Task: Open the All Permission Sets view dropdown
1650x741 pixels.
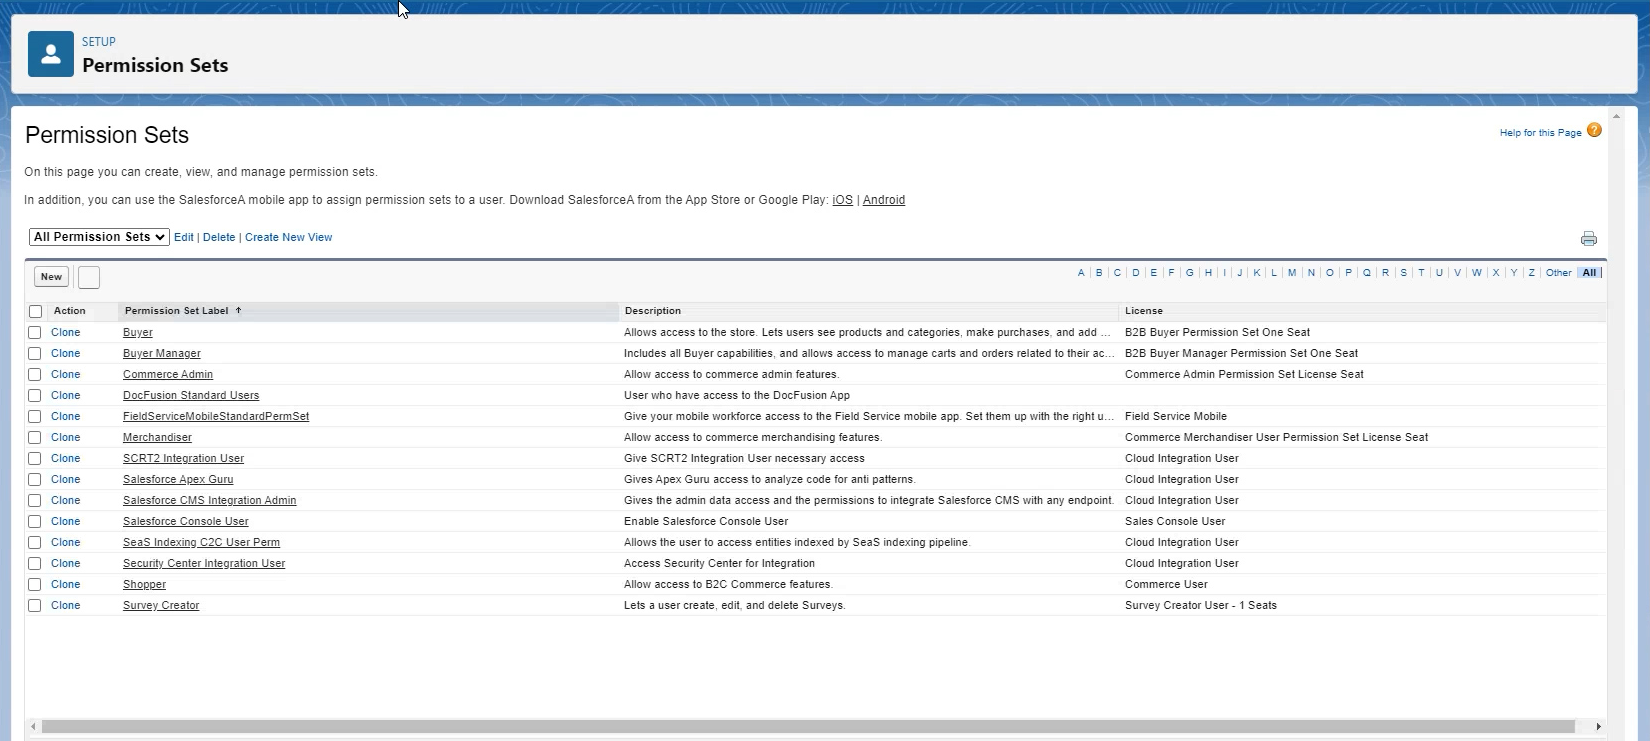Action: pyautogui.click(x=99, y=237)
